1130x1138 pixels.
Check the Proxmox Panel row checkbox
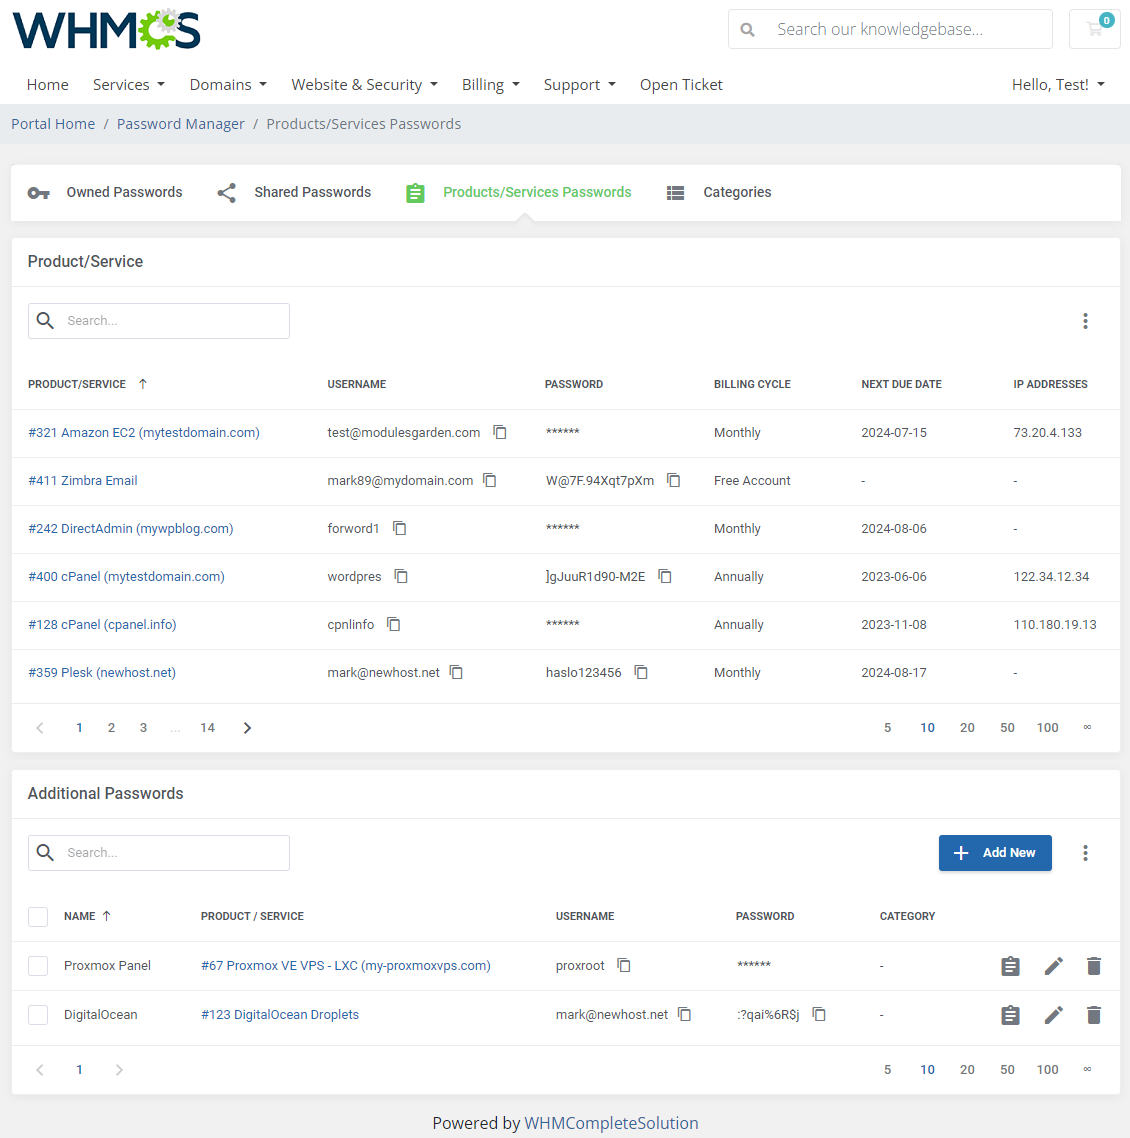[x=38, y=966]
